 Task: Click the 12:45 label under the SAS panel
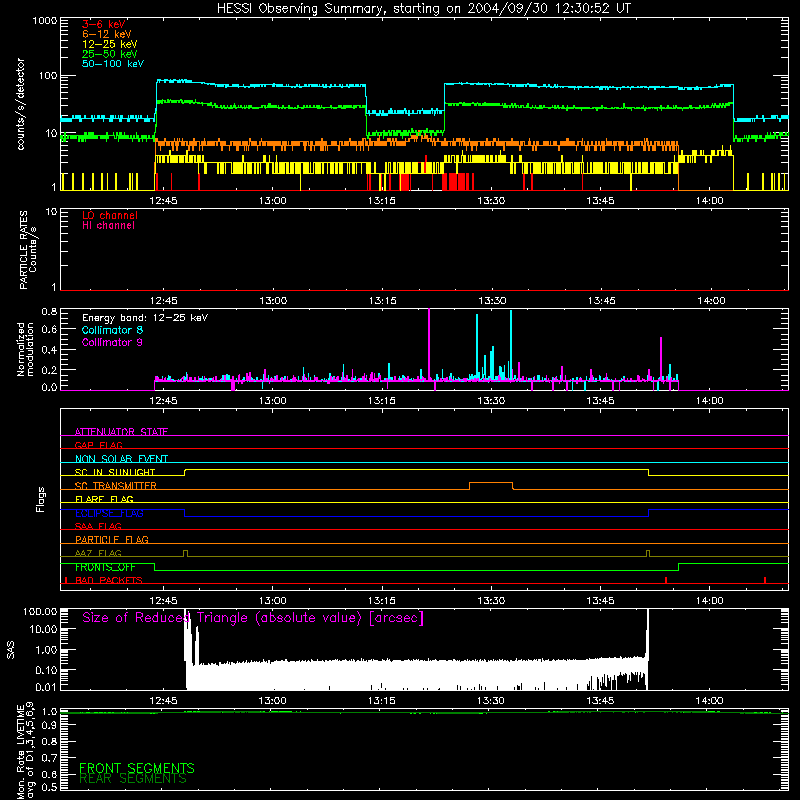[163, 701]
